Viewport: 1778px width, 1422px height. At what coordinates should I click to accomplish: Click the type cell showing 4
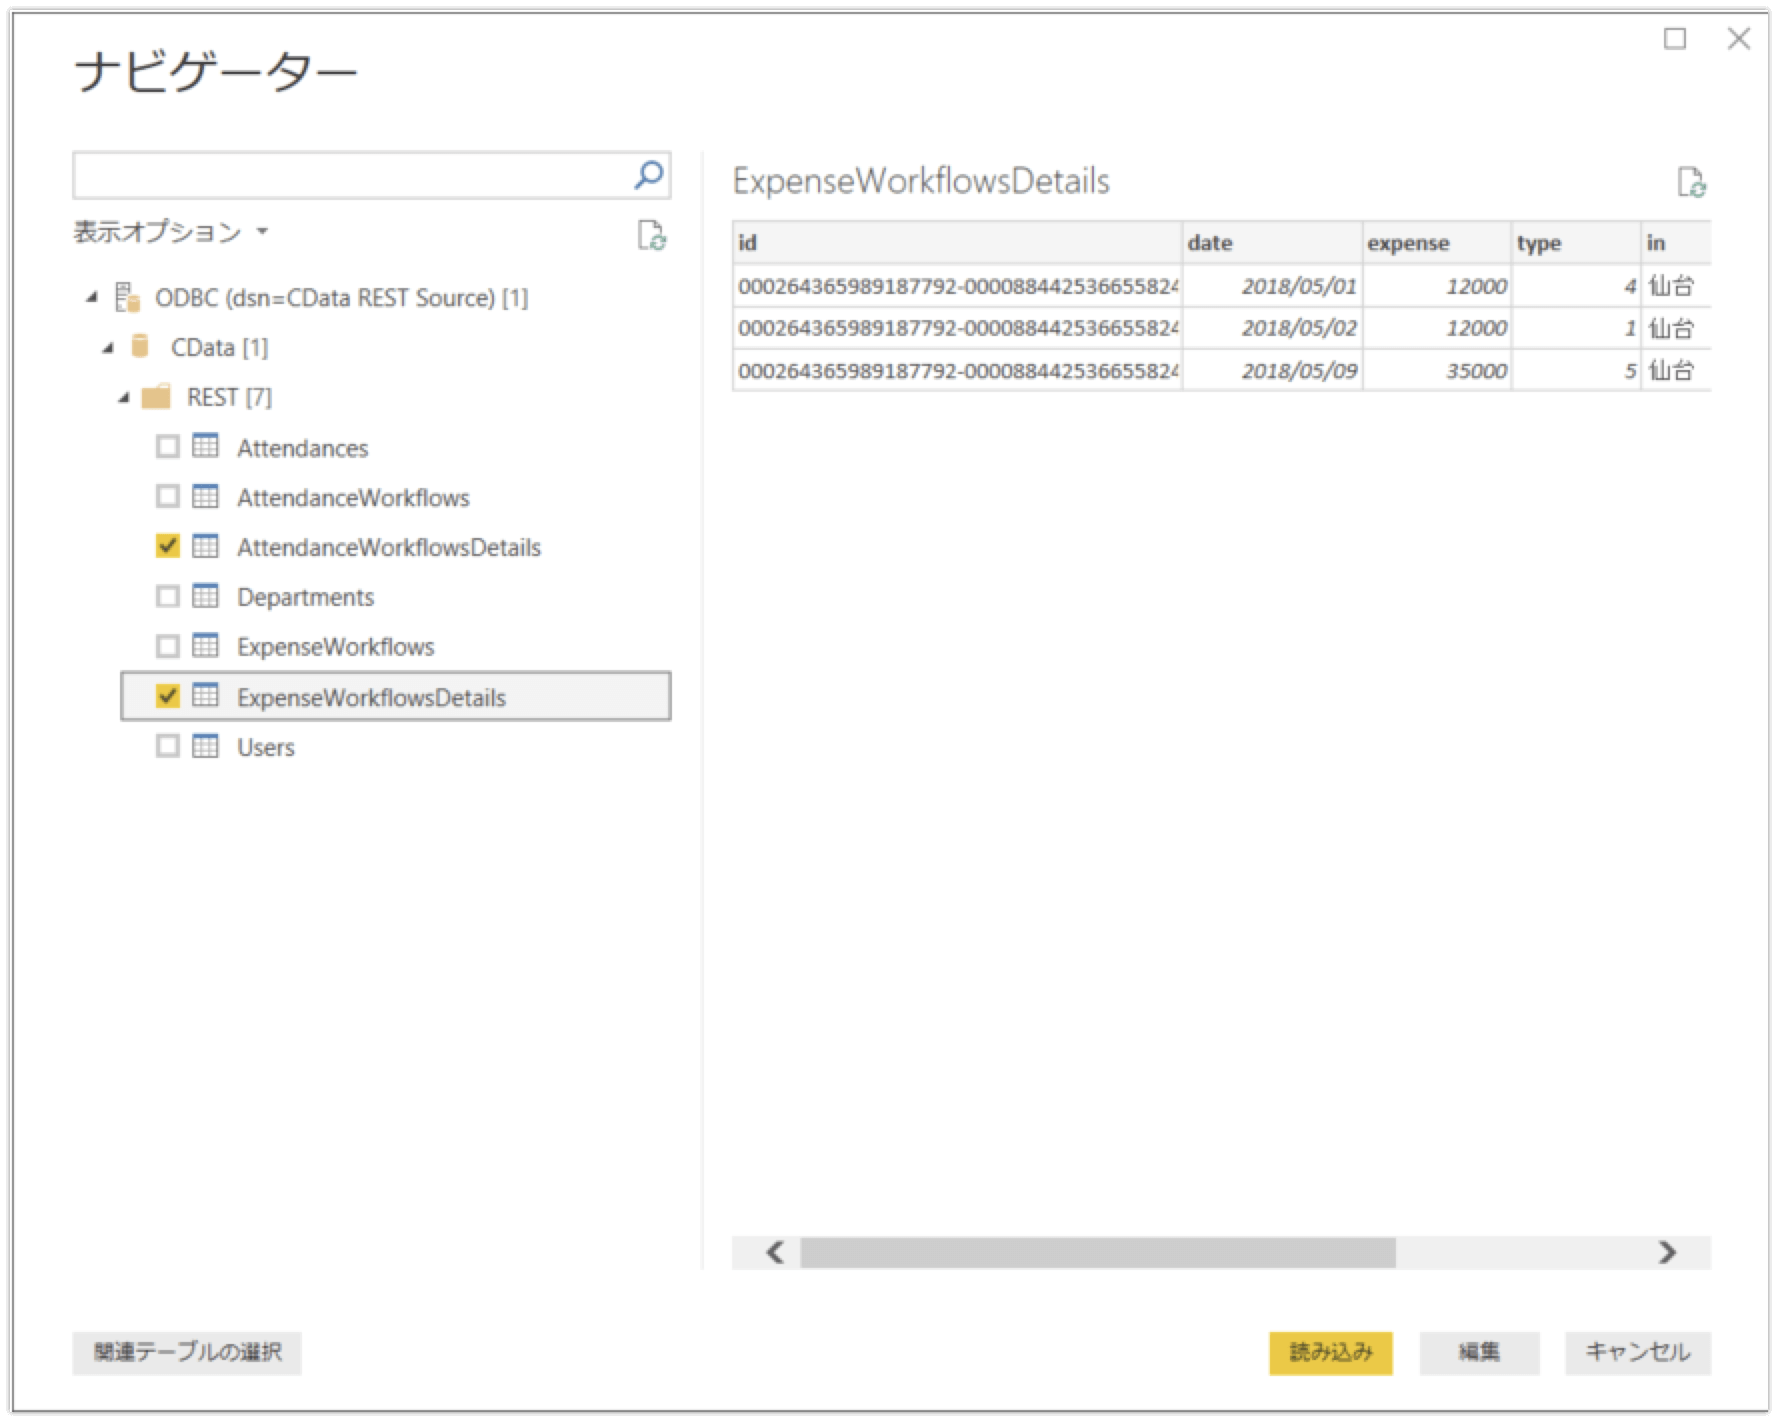coord(1576,286)
